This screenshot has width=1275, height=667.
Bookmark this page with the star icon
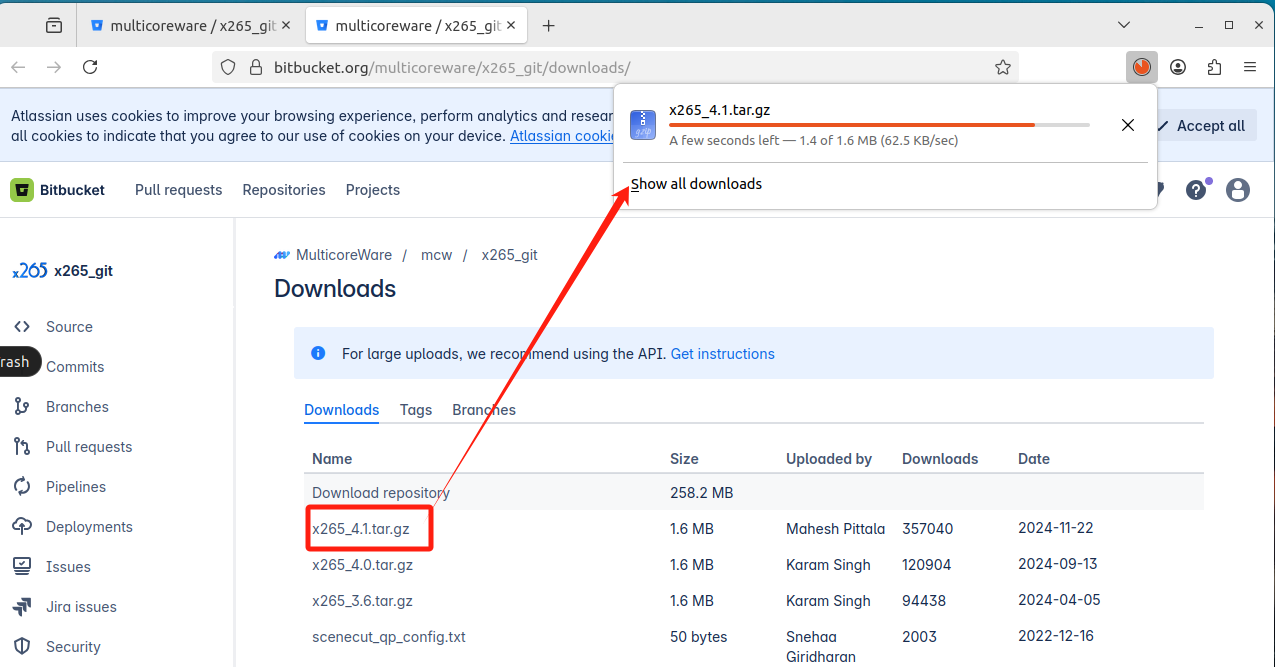(x=1003, y=67)
